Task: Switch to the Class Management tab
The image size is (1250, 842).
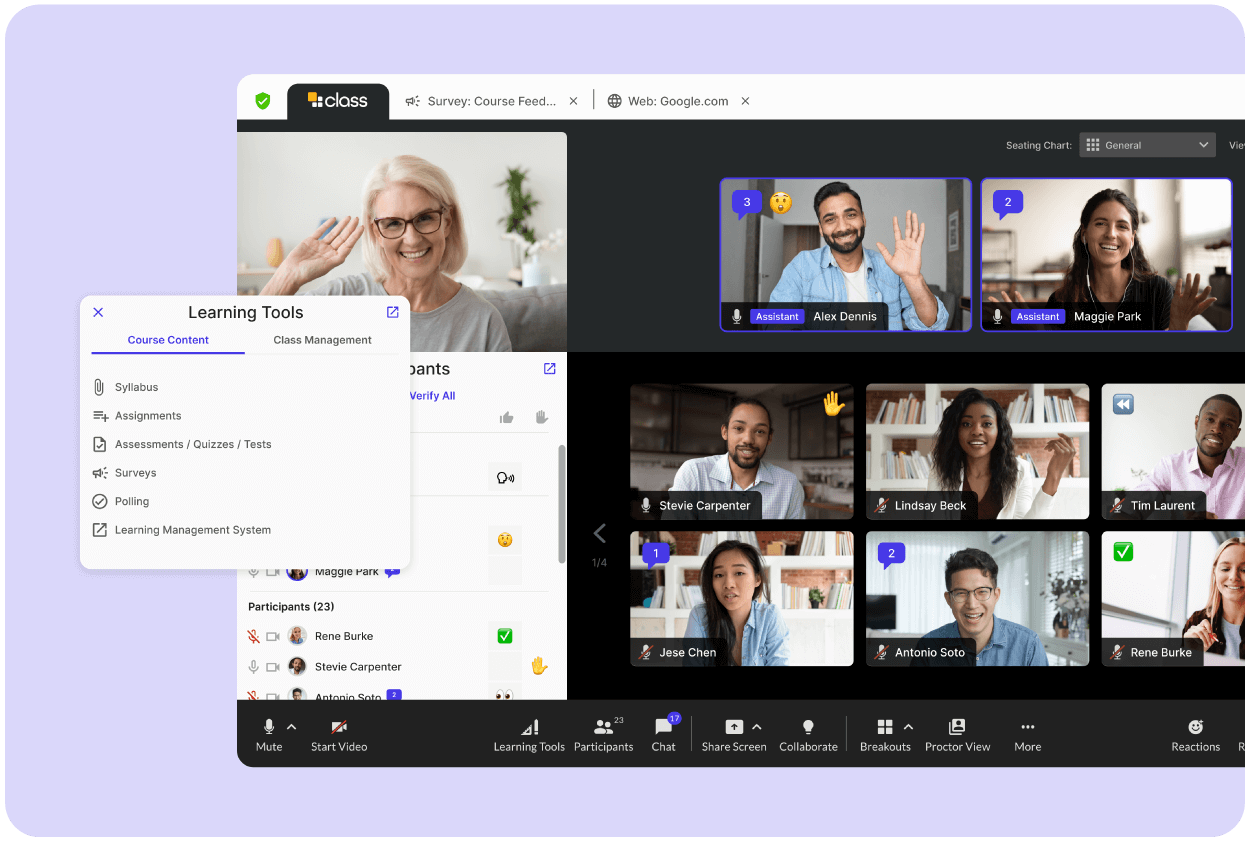Action: pos(322,340)
